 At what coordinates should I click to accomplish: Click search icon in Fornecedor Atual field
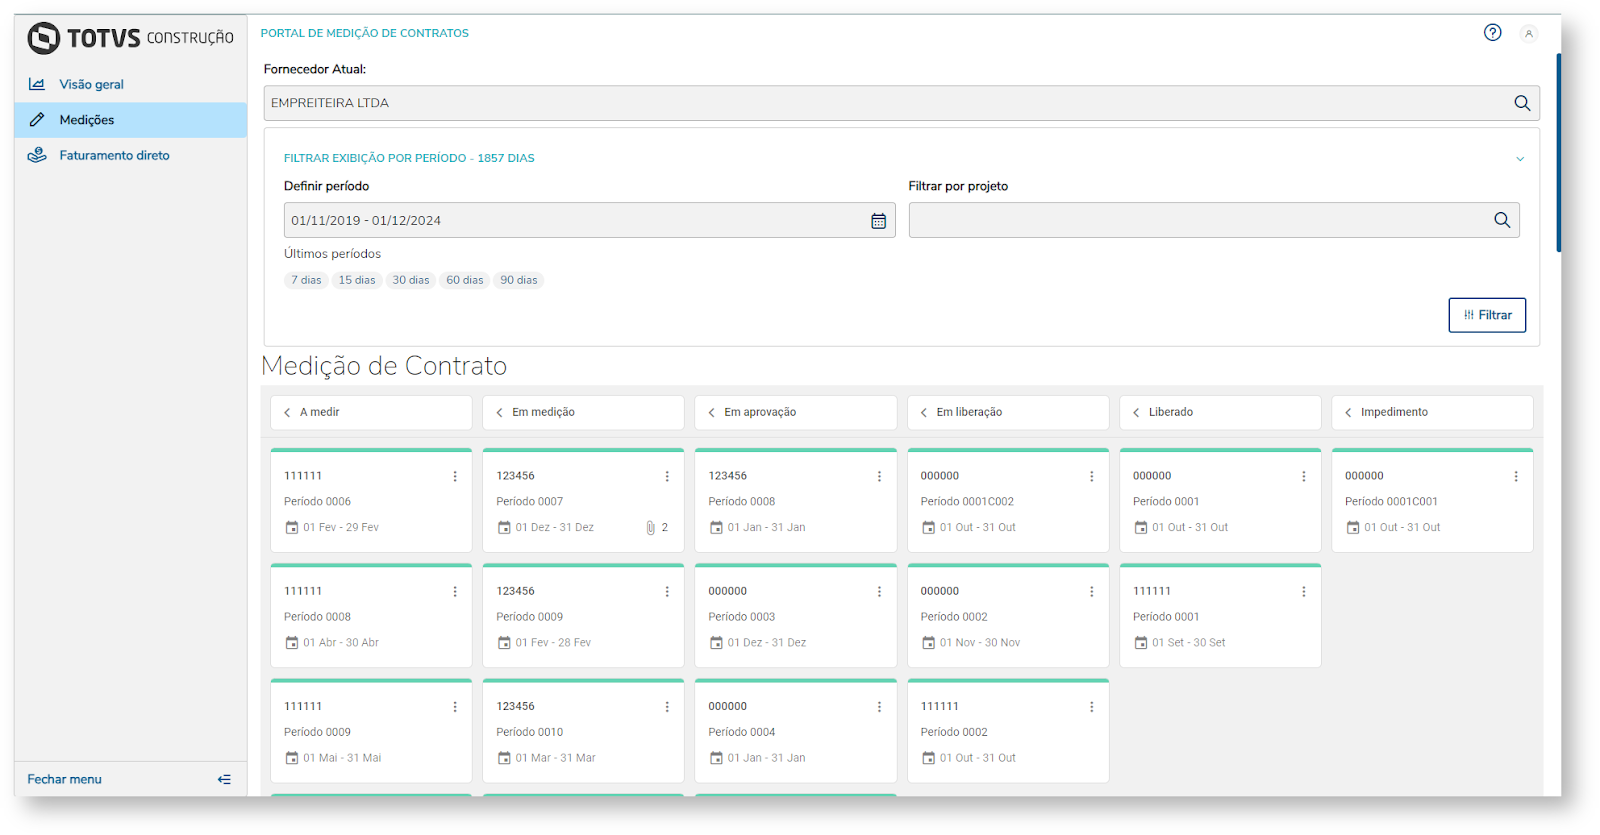click(x=1522, y=103)
